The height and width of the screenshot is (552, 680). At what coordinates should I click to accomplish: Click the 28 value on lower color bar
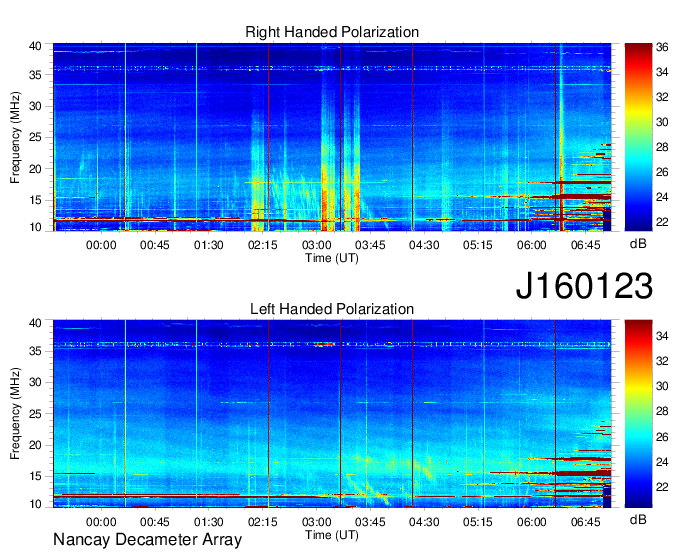click(662, 411)
